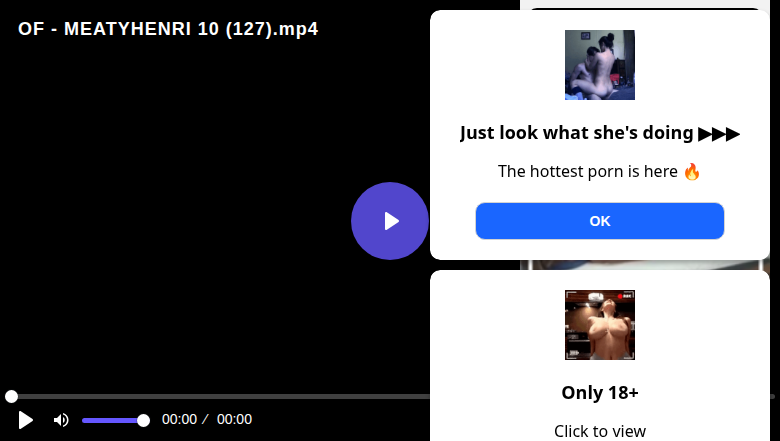Click the purple volume slider track
Viewport: 780px width, 441px height.
[x=112, y=421]
